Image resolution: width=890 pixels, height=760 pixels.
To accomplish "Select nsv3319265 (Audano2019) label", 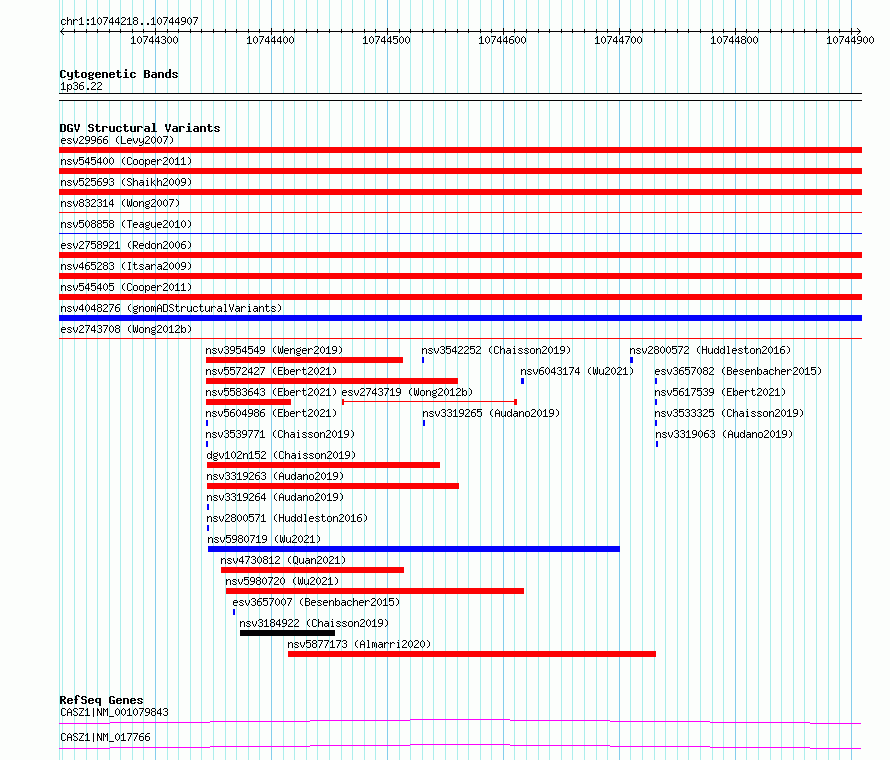I will point(491,413).
